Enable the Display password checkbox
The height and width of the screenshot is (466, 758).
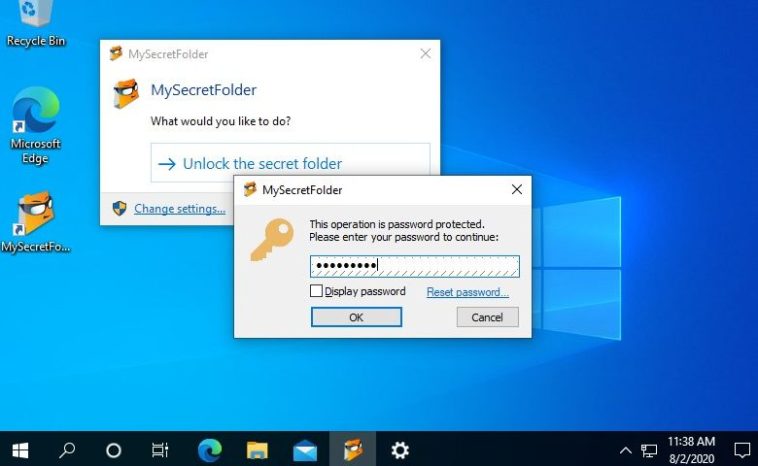pyautogui.click(x=316, y=291)
